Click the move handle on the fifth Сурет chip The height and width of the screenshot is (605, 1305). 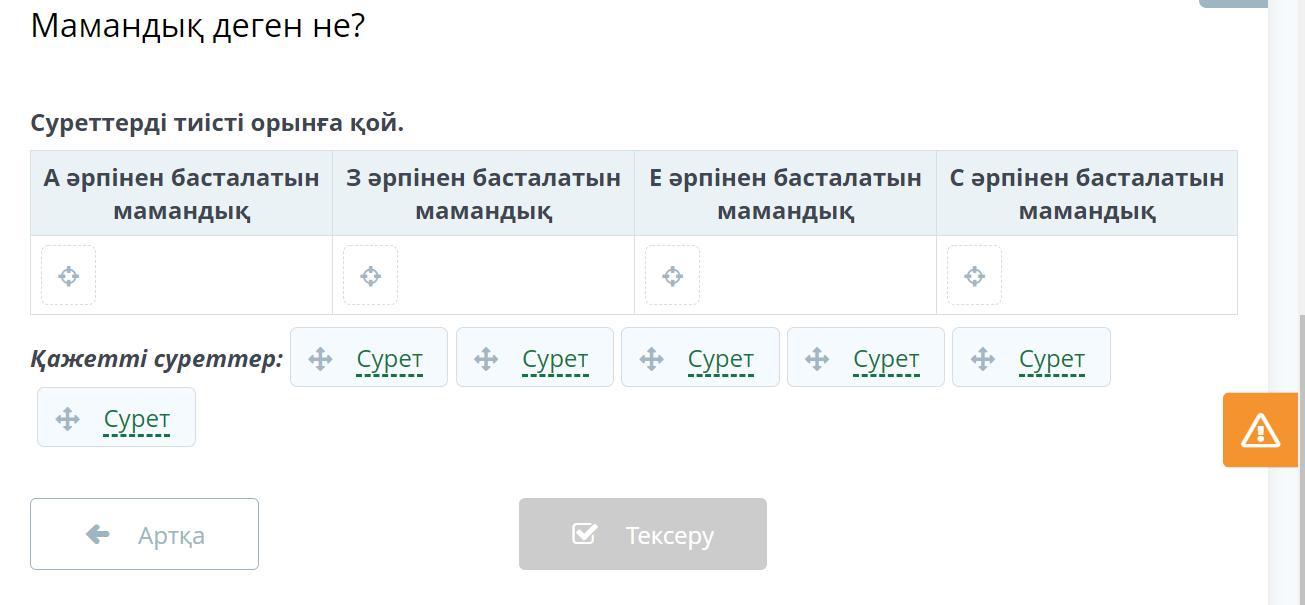[x=983, y=359]
